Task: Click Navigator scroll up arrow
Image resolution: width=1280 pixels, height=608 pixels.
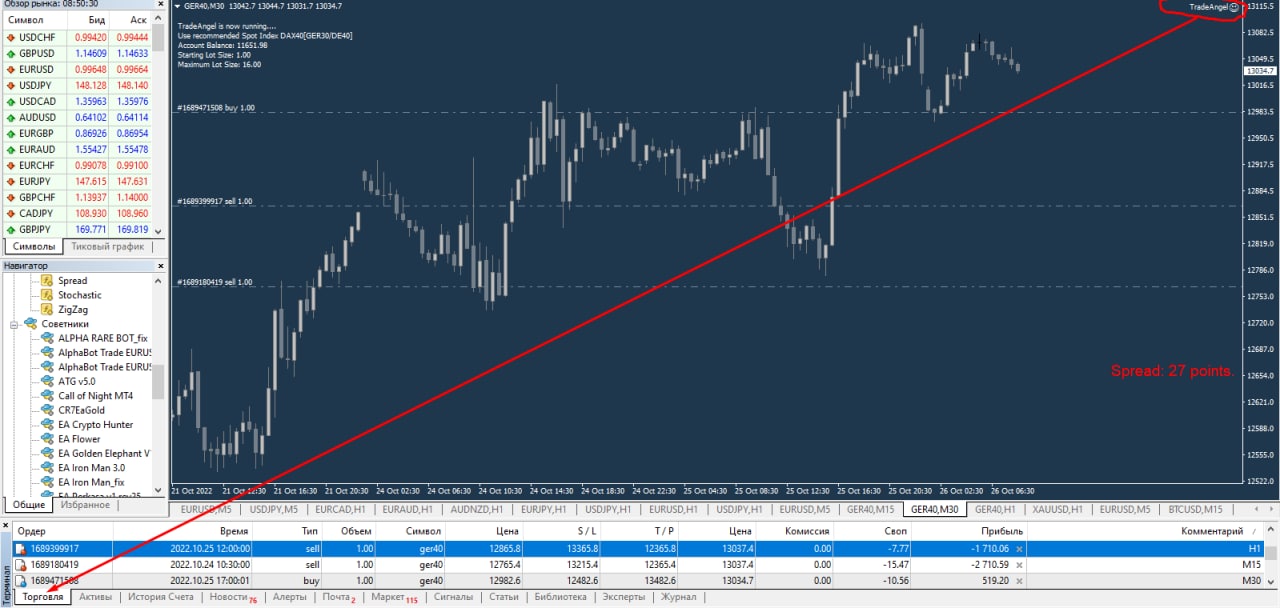Action: 159,280
